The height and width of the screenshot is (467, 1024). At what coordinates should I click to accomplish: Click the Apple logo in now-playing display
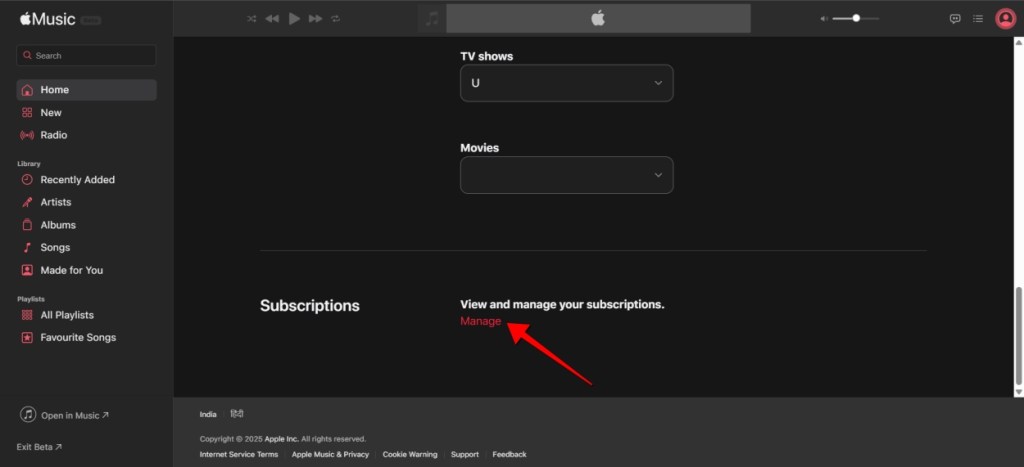[598, 18]
